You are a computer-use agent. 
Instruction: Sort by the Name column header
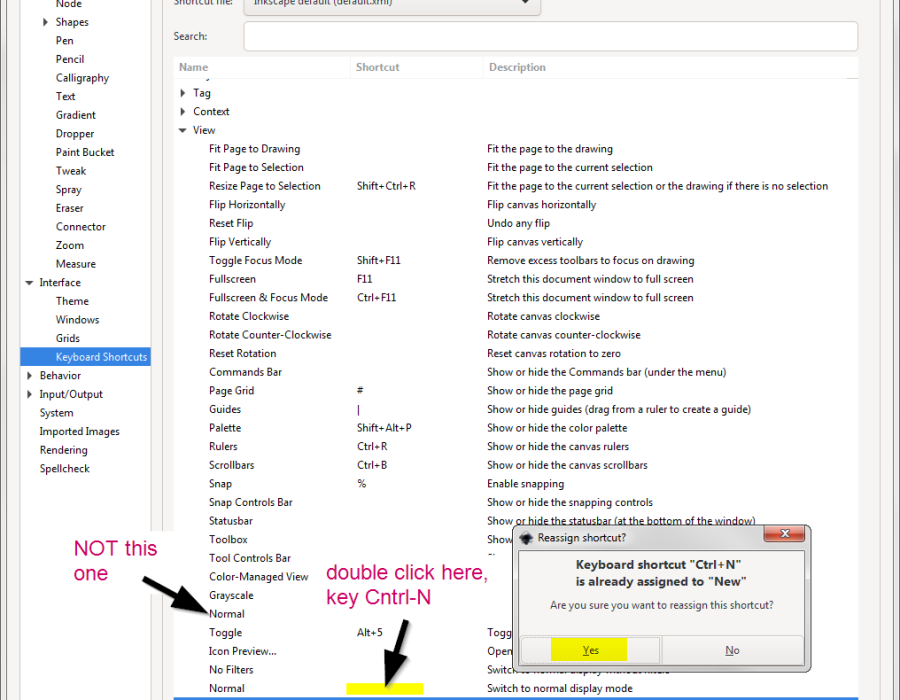(262, 67)
